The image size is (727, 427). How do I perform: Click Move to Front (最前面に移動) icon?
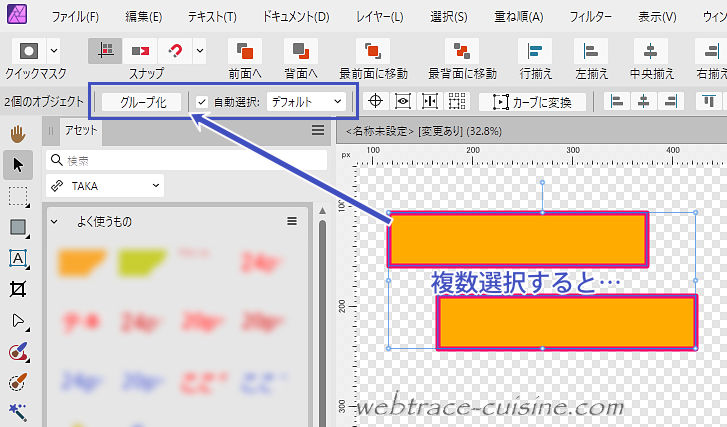(373, 51)
